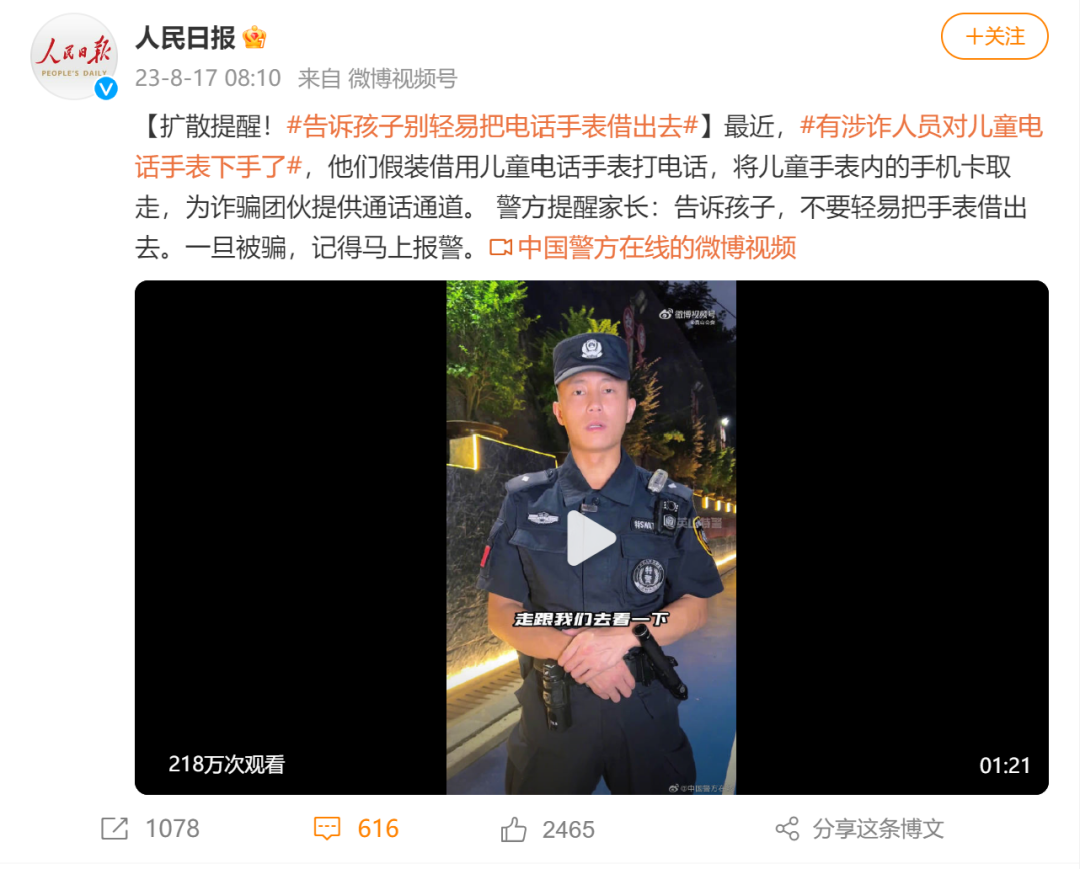Click the People's Daily avatar logo

tap(74, 56)
